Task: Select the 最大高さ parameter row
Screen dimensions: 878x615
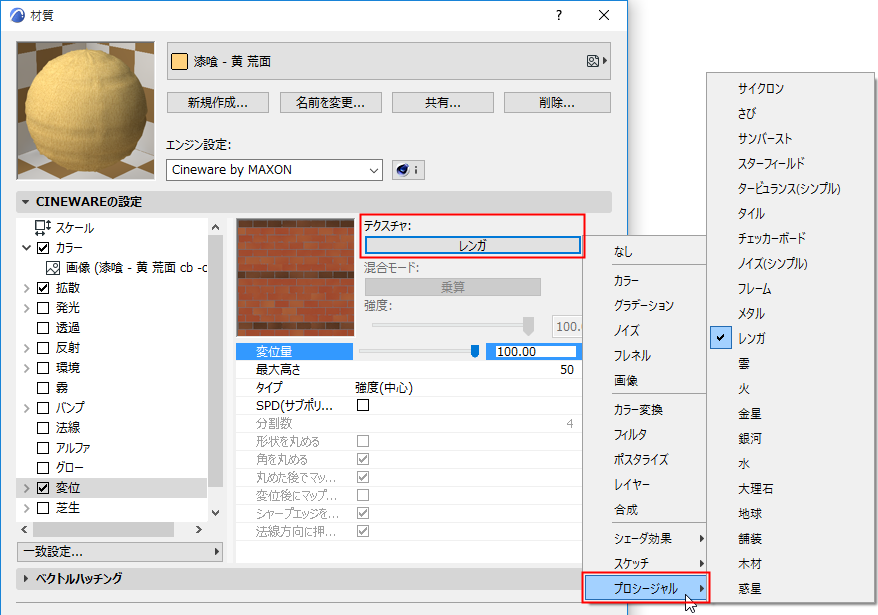Action: pos(409,370)
